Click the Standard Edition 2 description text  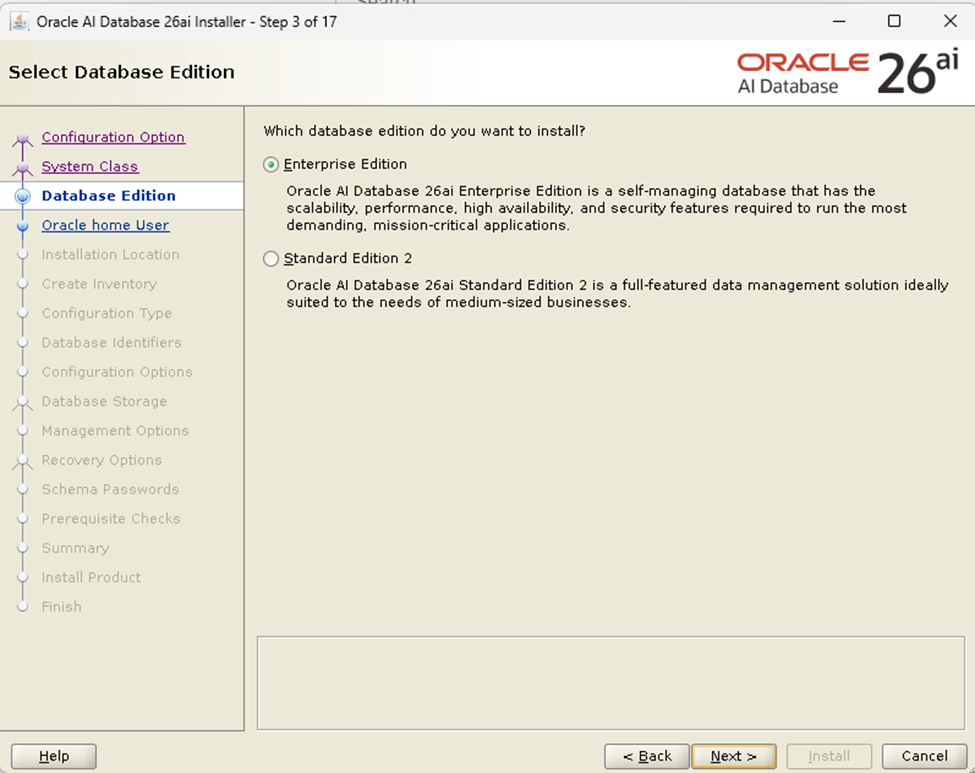(617, 294)
